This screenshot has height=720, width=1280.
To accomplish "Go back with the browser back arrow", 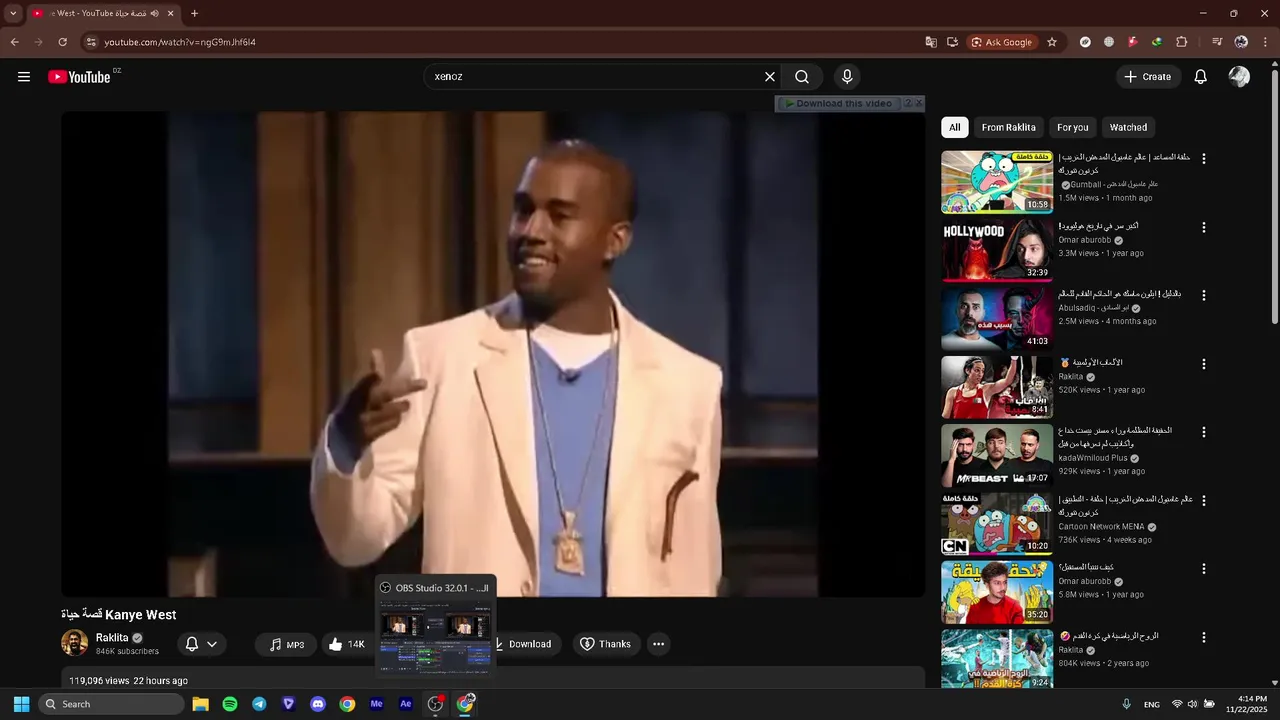I will 14,42.
